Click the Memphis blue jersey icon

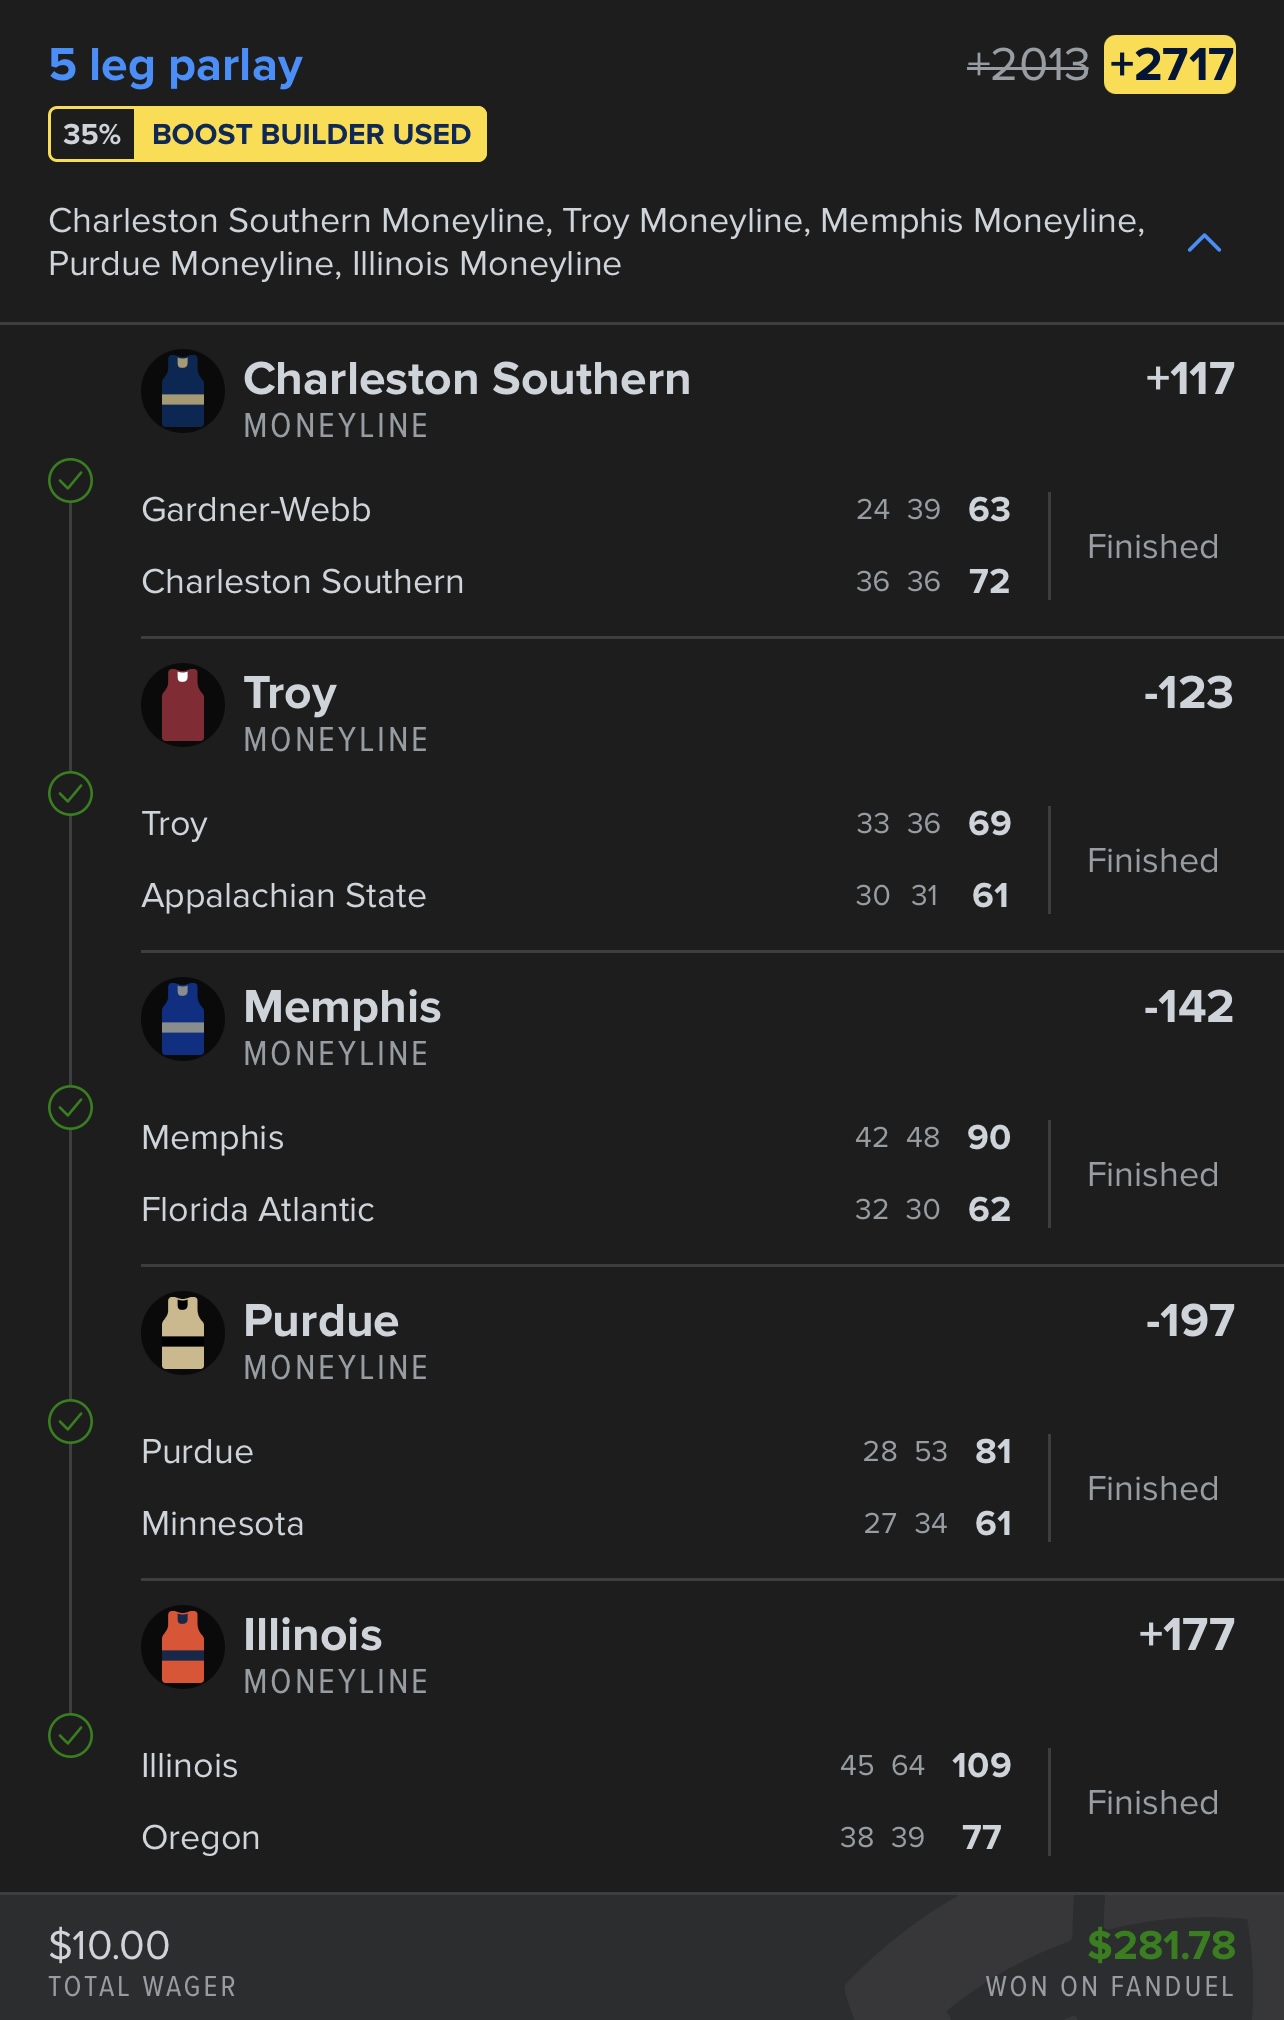pyautogui.click(x=183, y=1019)
